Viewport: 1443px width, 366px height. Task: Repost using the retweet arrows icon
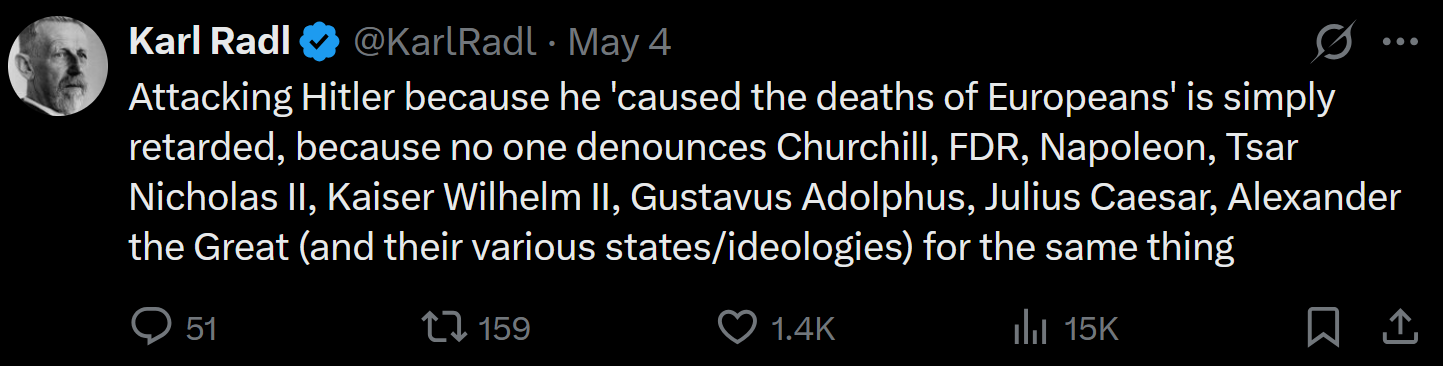point(444,327)
